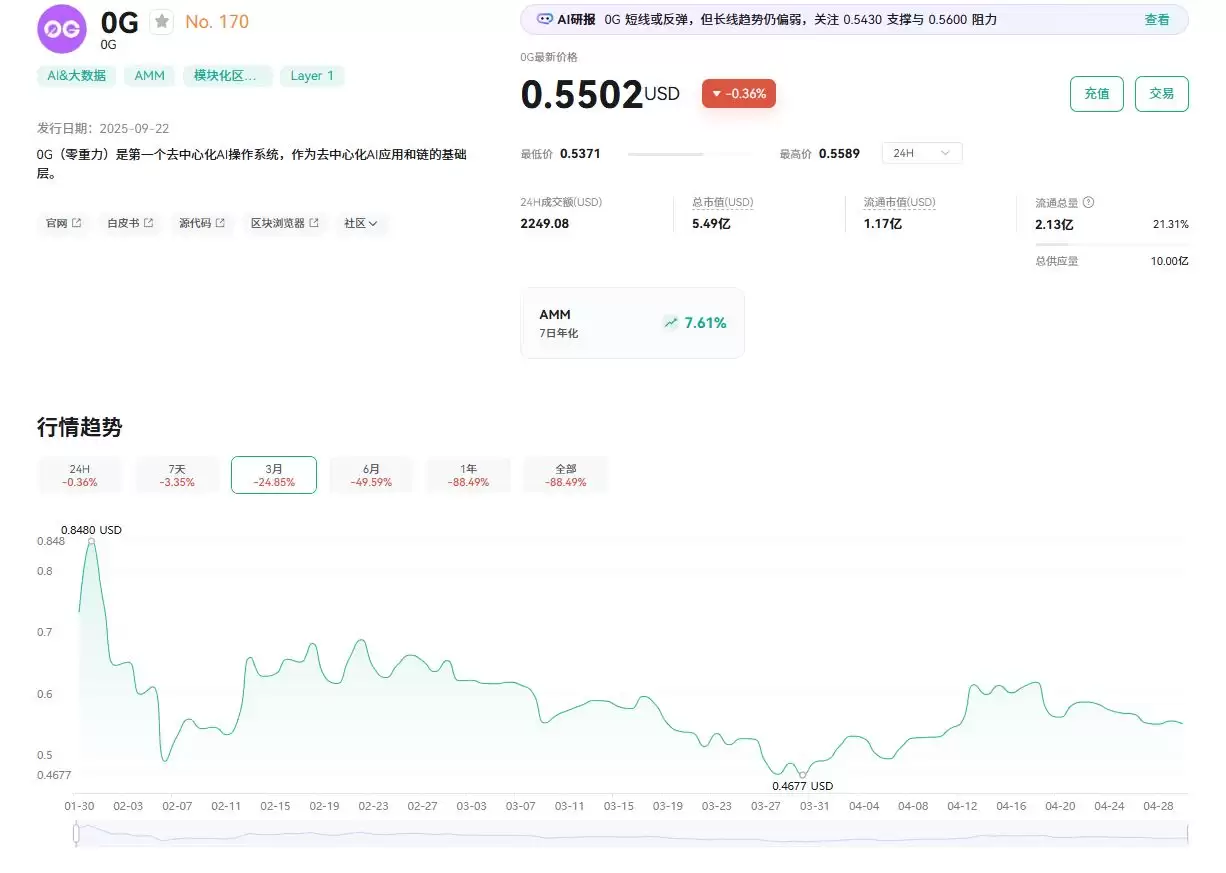Image resolution: width=1226 pixels, height=873 pixels.
Task: Open the 24H range dropdown
Action: coord(922,153)
